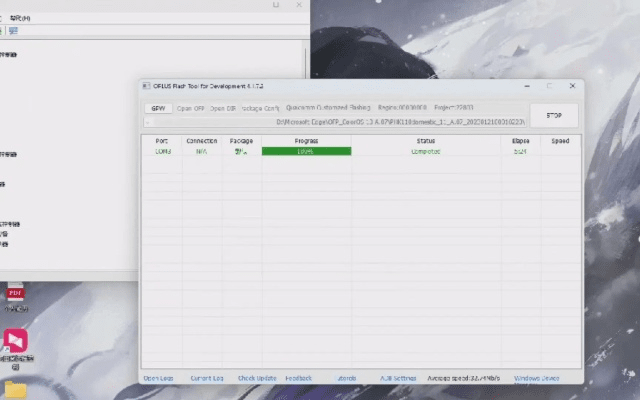Click the Check Update link
640x400 pixels.
257,379
